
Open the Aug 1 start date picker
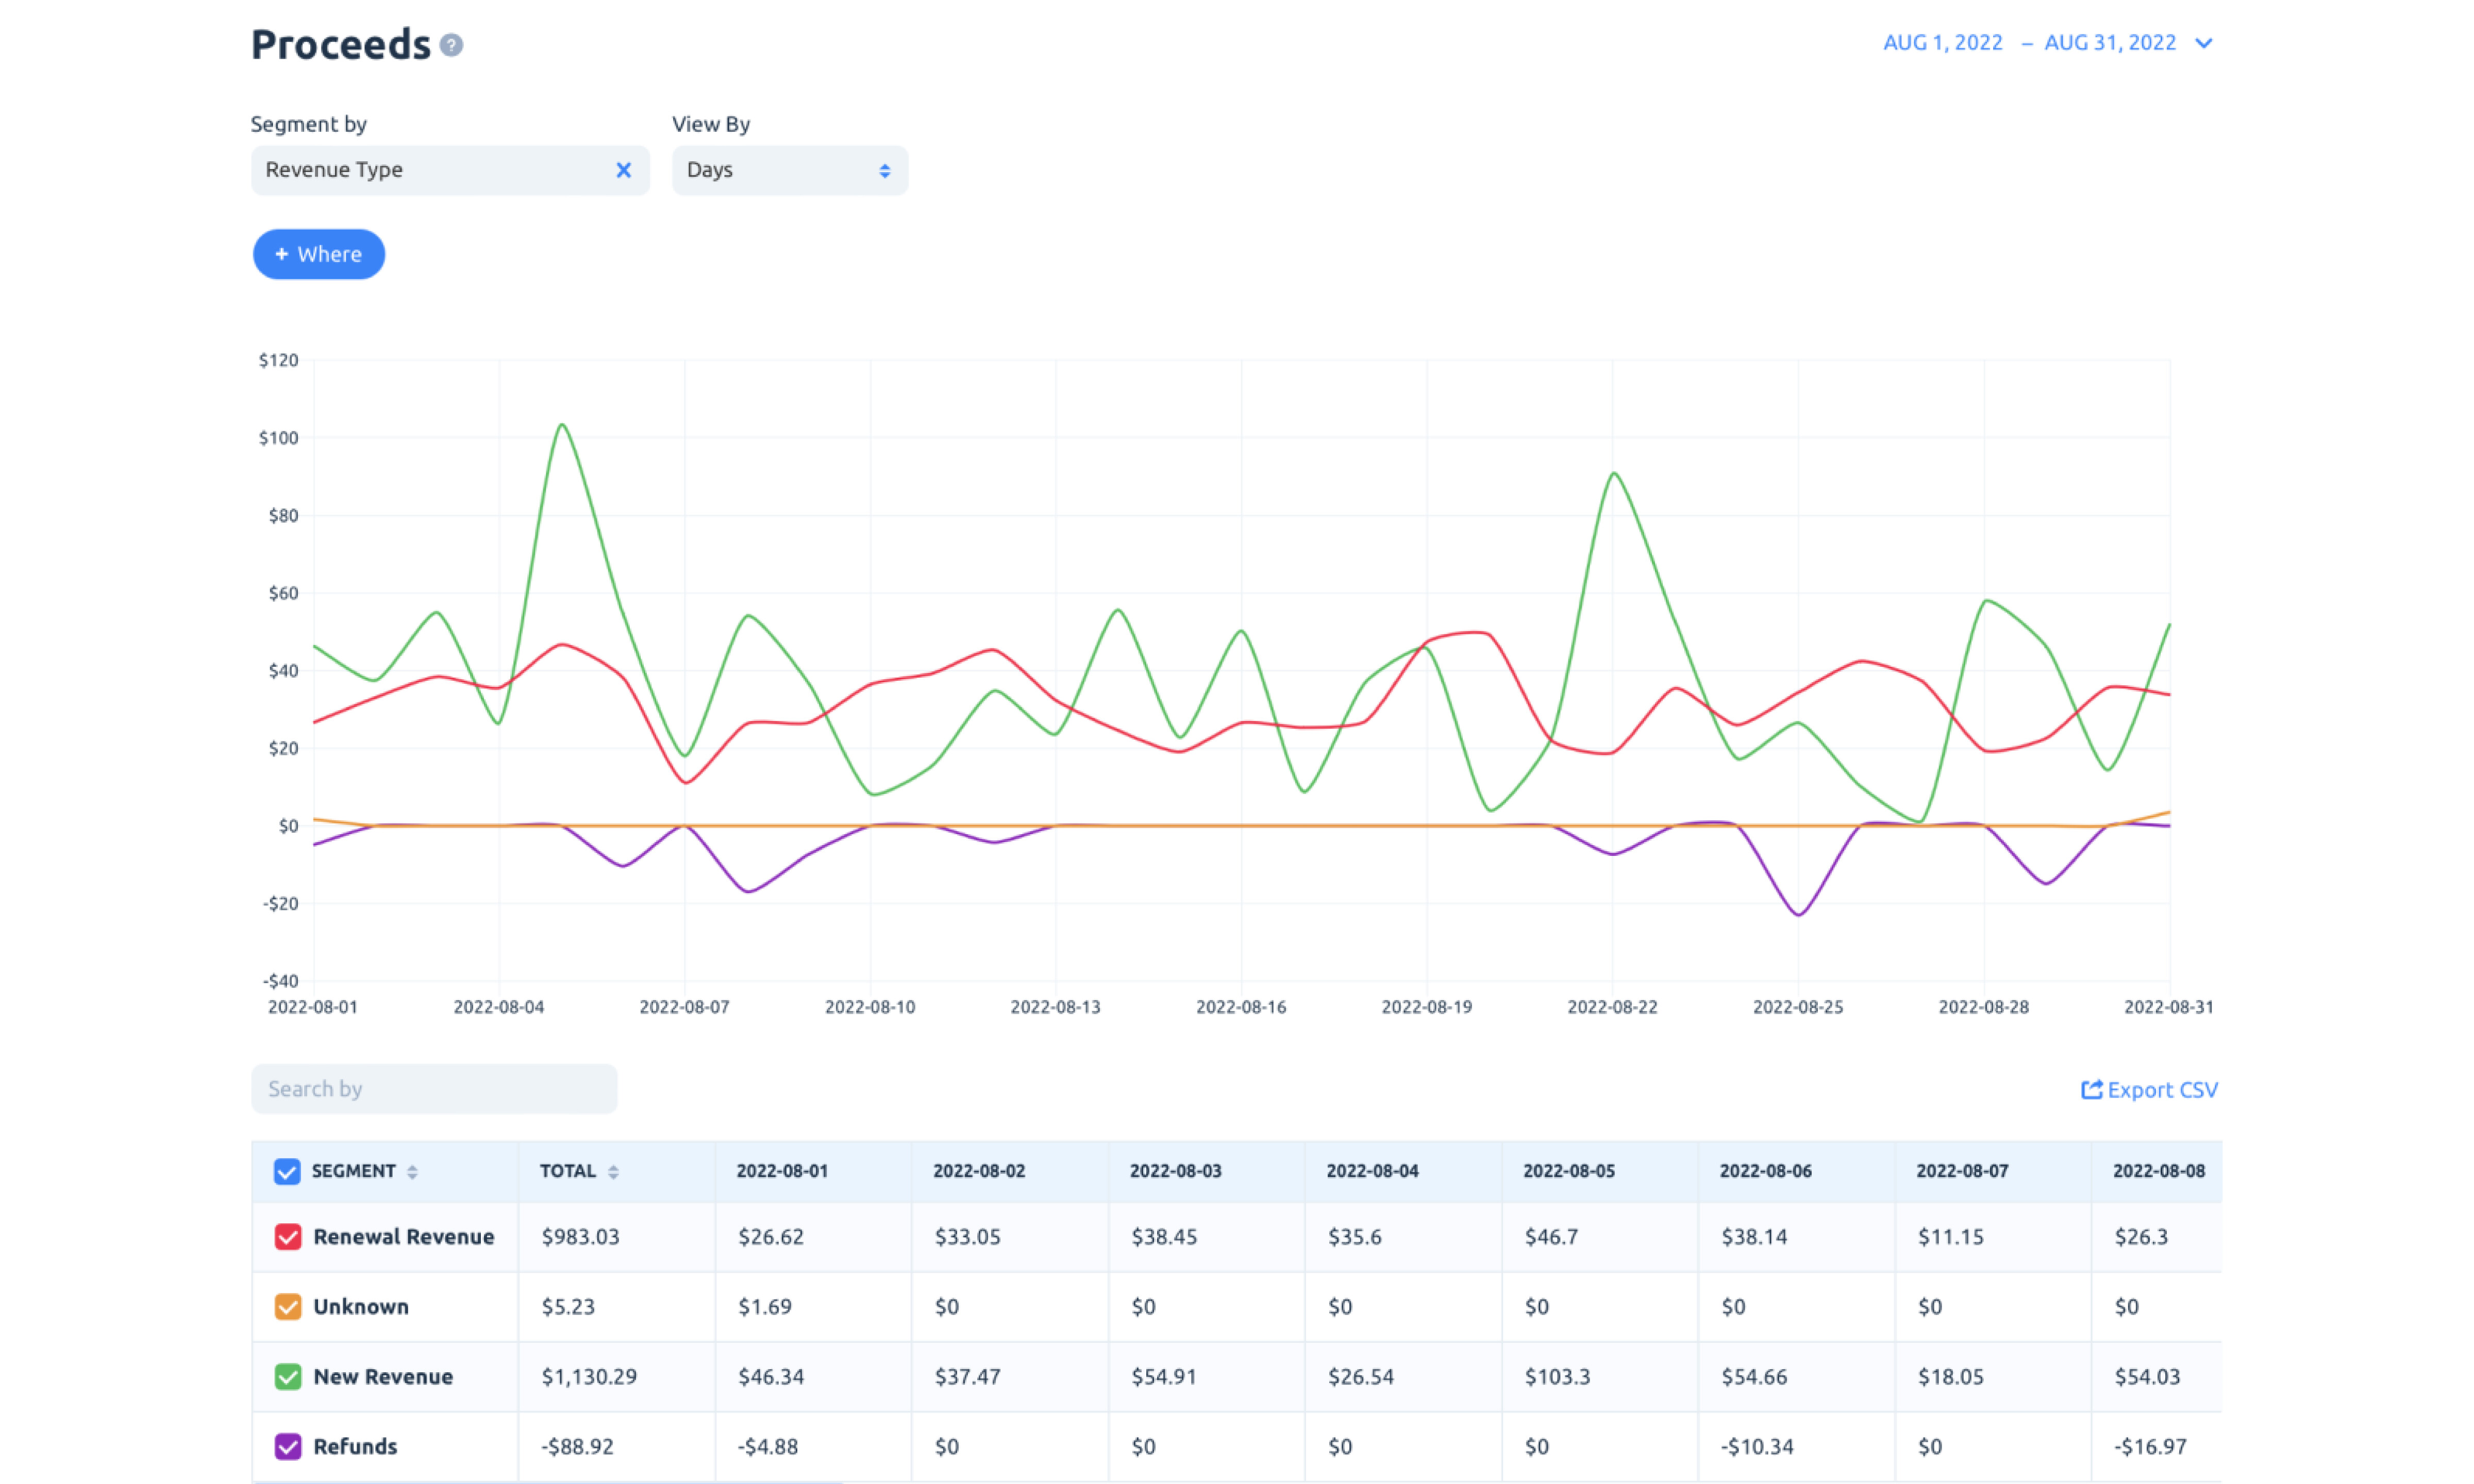pos(1942,42)
